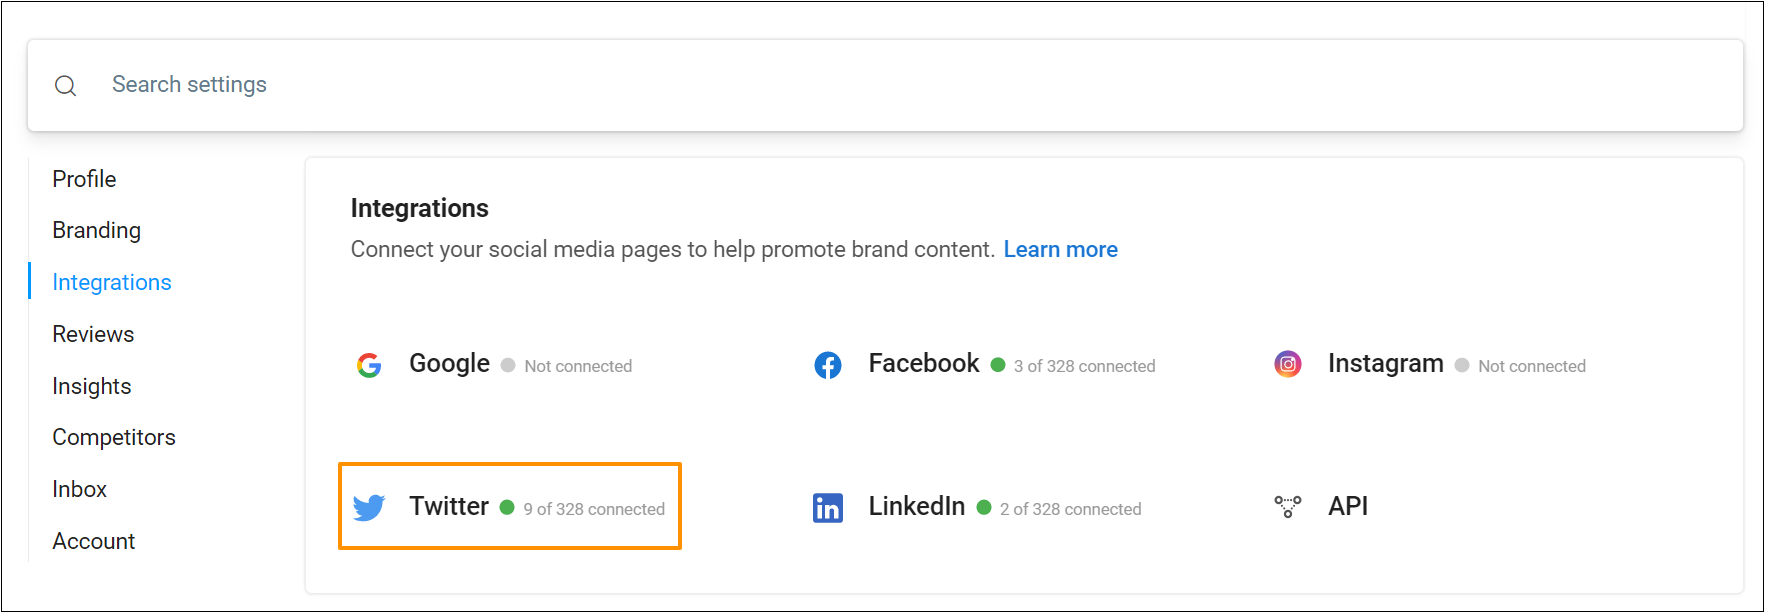Screen dimensions: 1765x614
Task: Follow the Learn more link
Action: 1060,250
